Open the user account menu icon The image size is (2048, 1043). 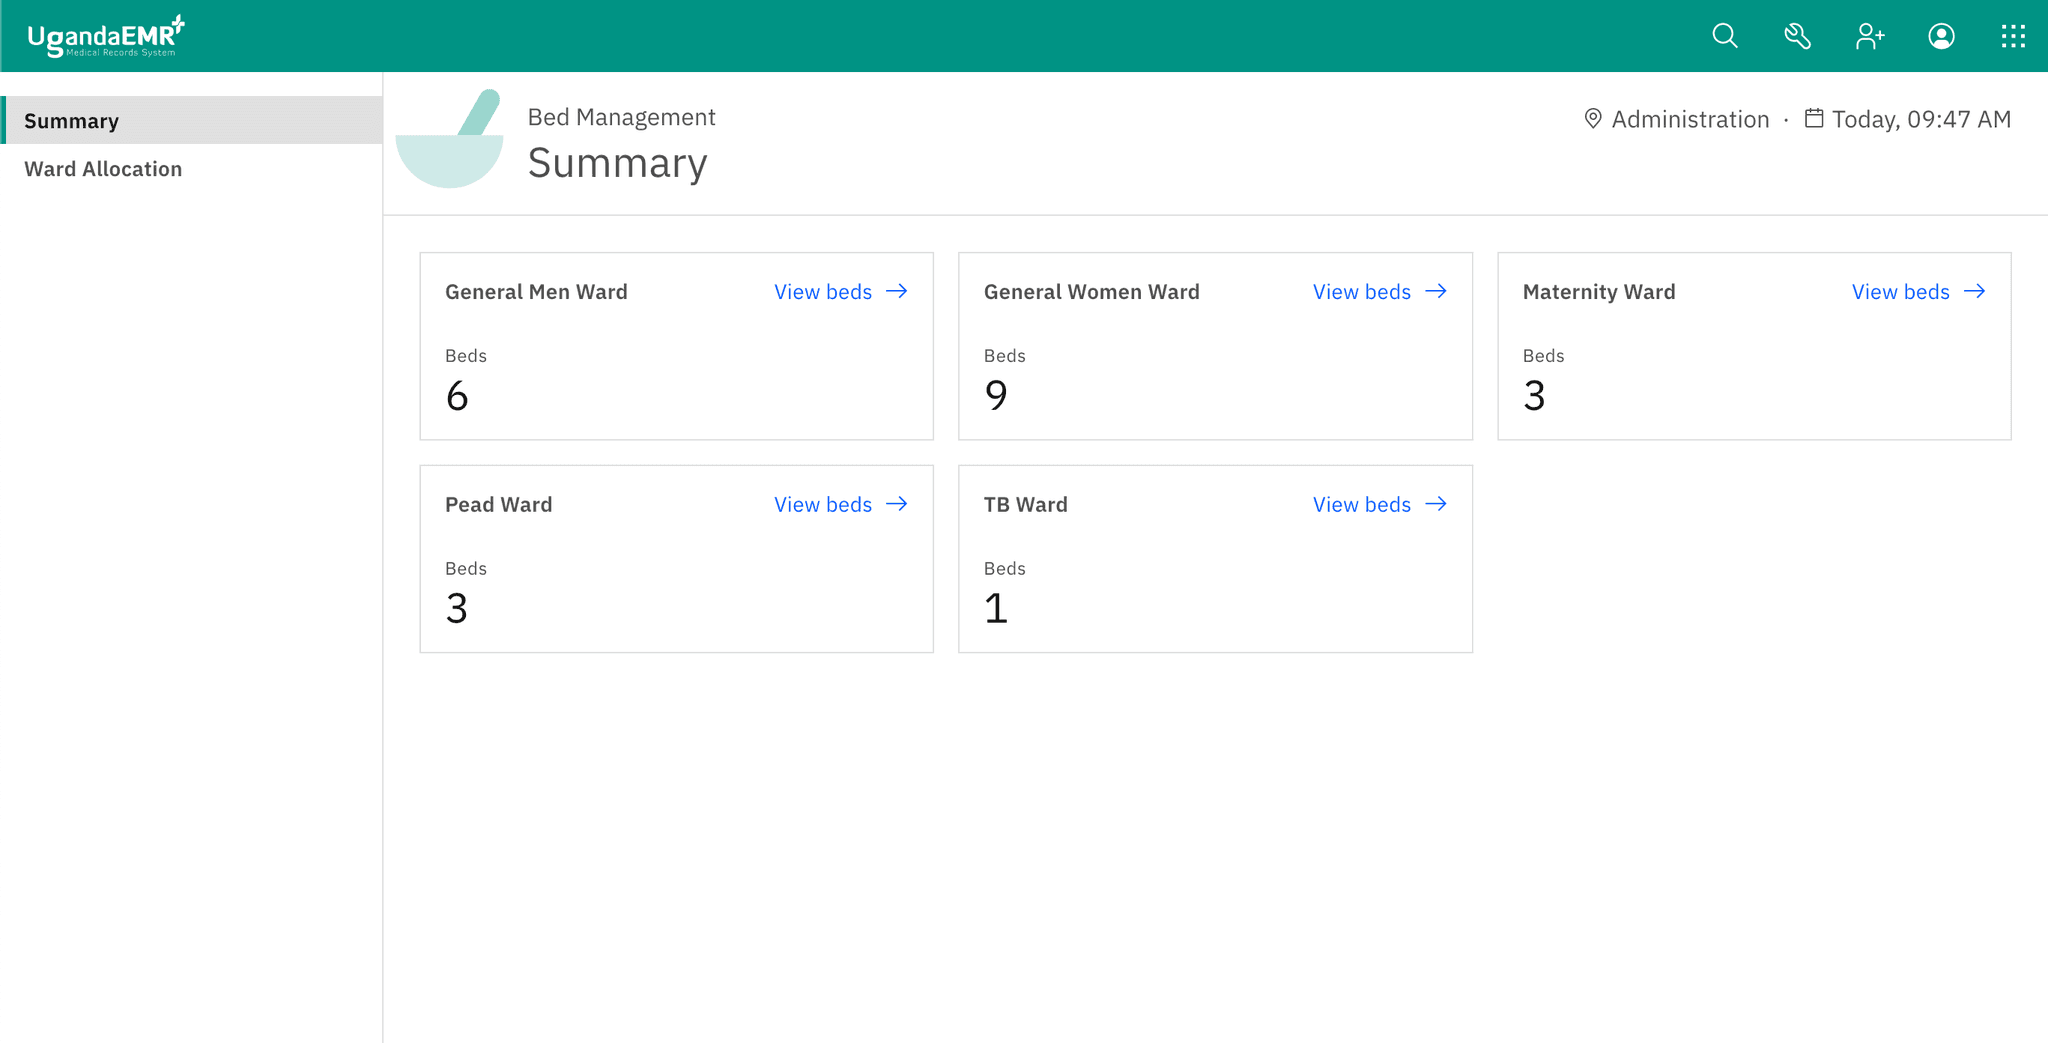click(x=1941, y=36)
